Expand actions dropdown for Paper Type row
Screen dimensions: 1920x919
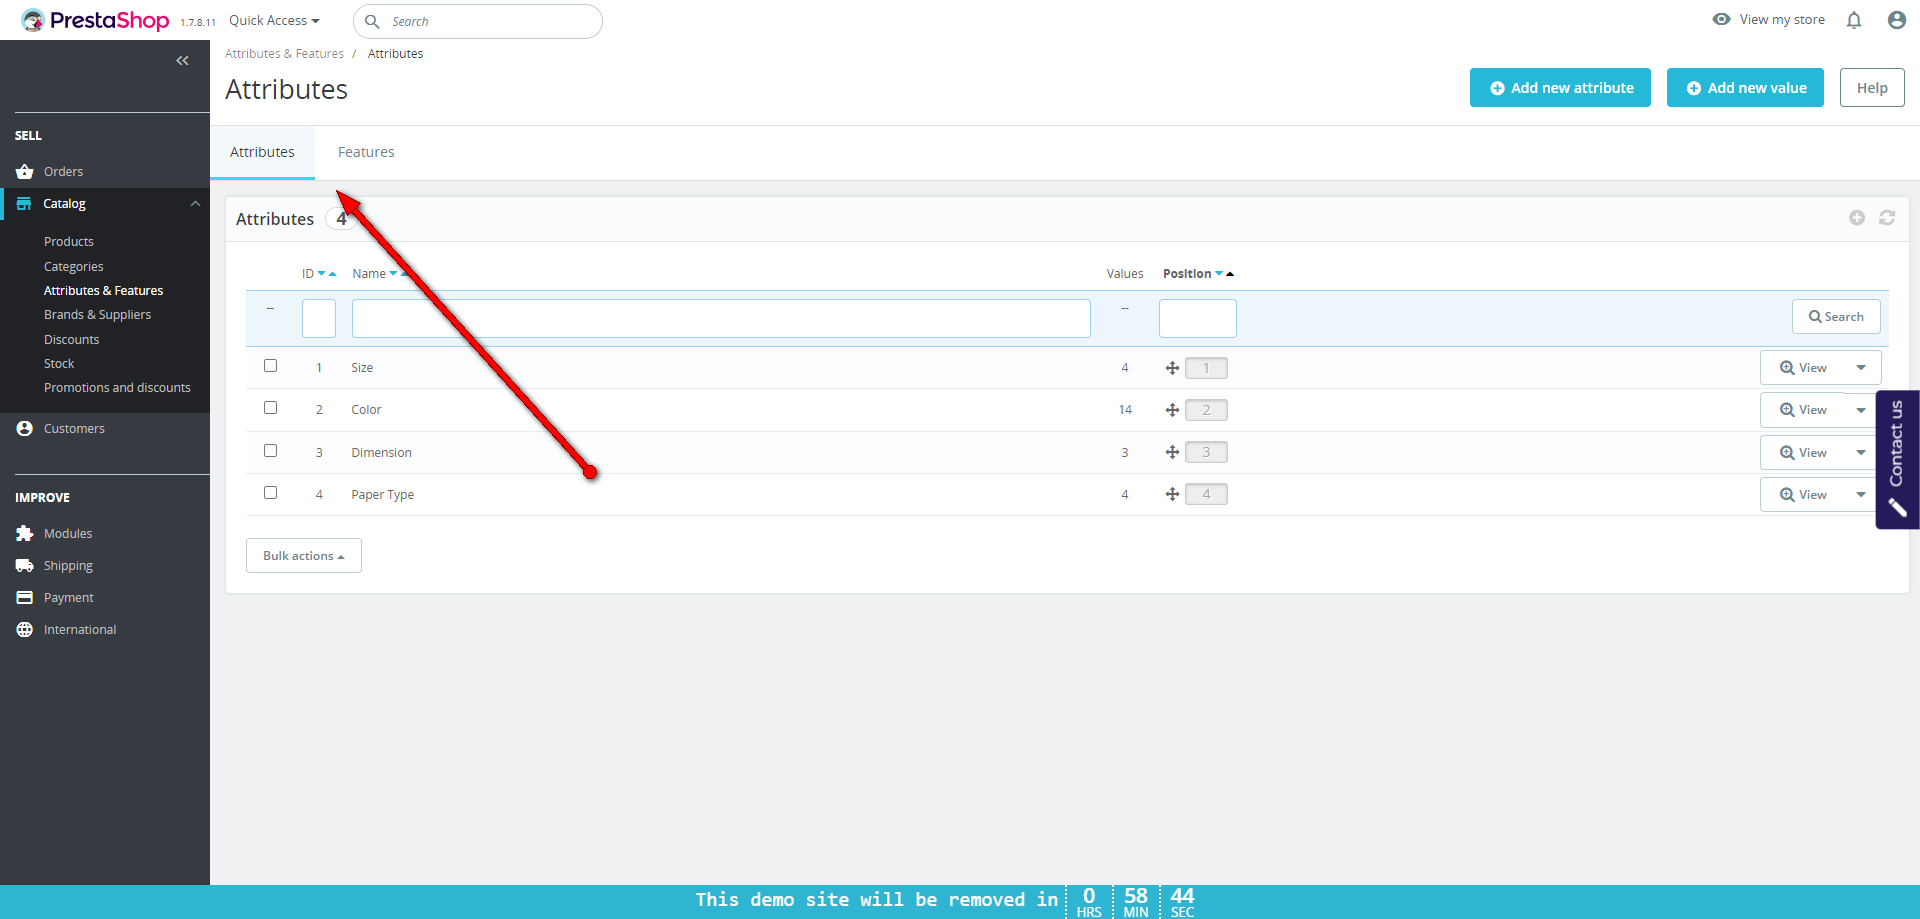[x=1861, y=495]
